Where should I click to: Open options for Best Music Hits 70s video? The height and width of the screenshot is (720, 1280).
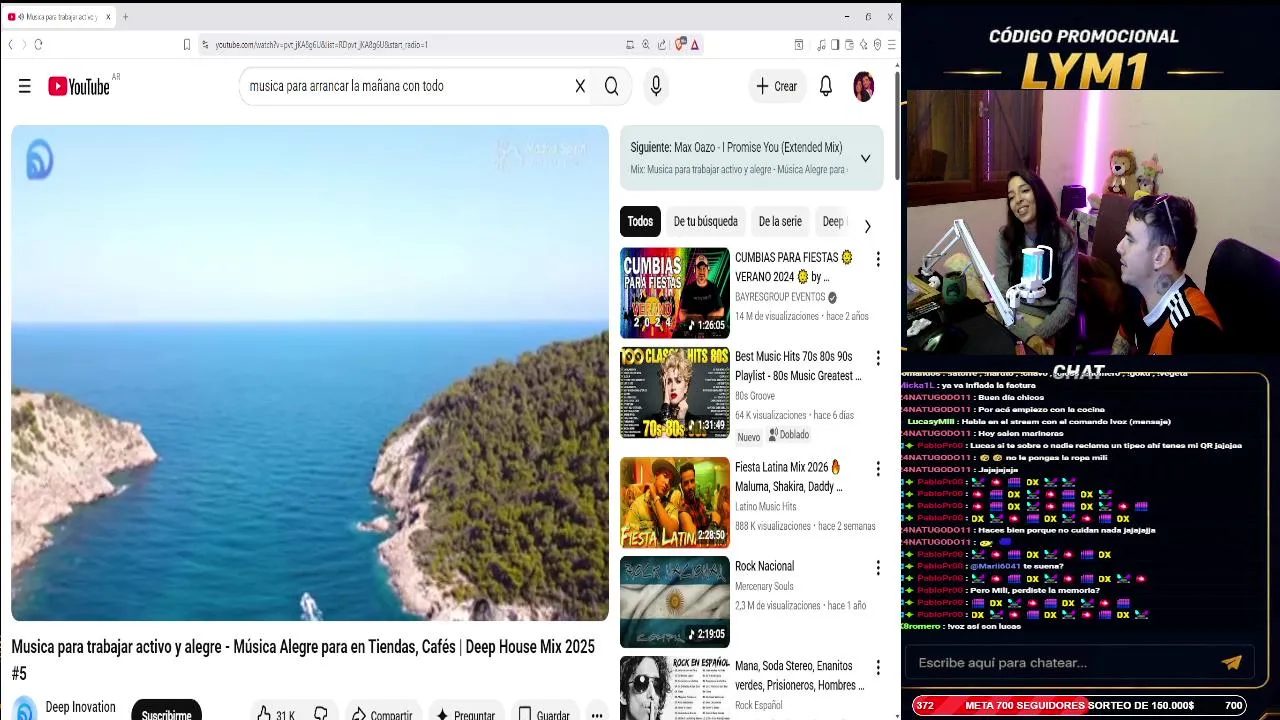click(878, 358)
